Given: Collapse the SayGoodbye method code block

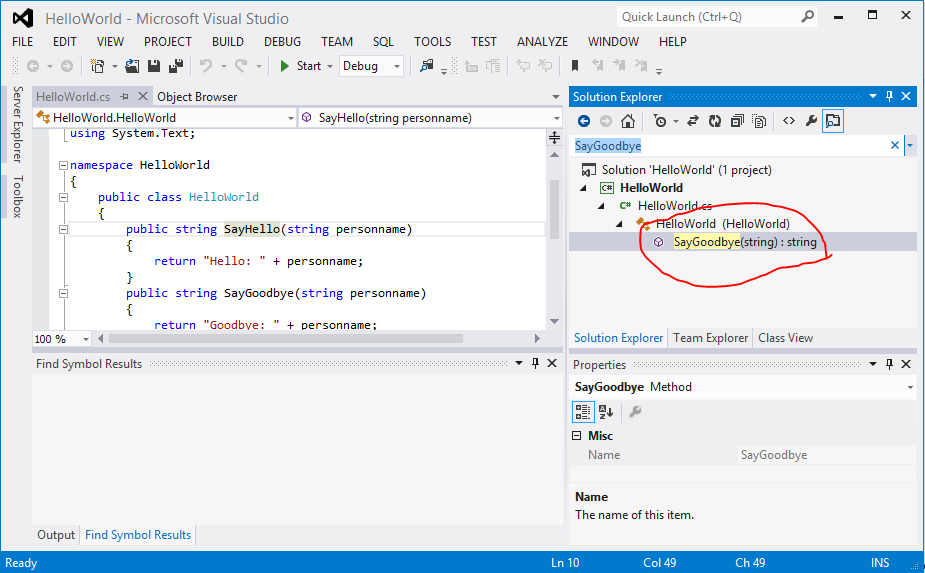Looking at the screenshot, I should 63,293.
